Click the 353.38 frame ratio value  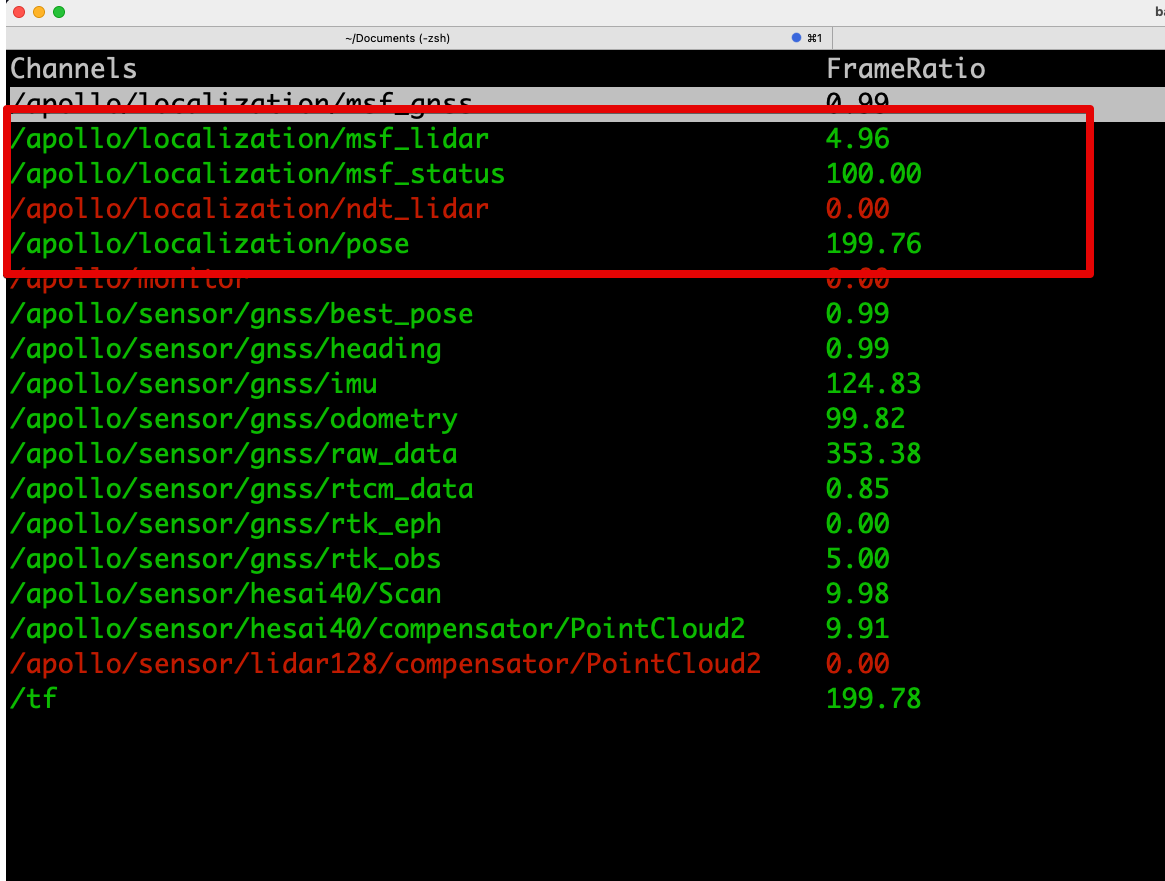click(874, 454)
